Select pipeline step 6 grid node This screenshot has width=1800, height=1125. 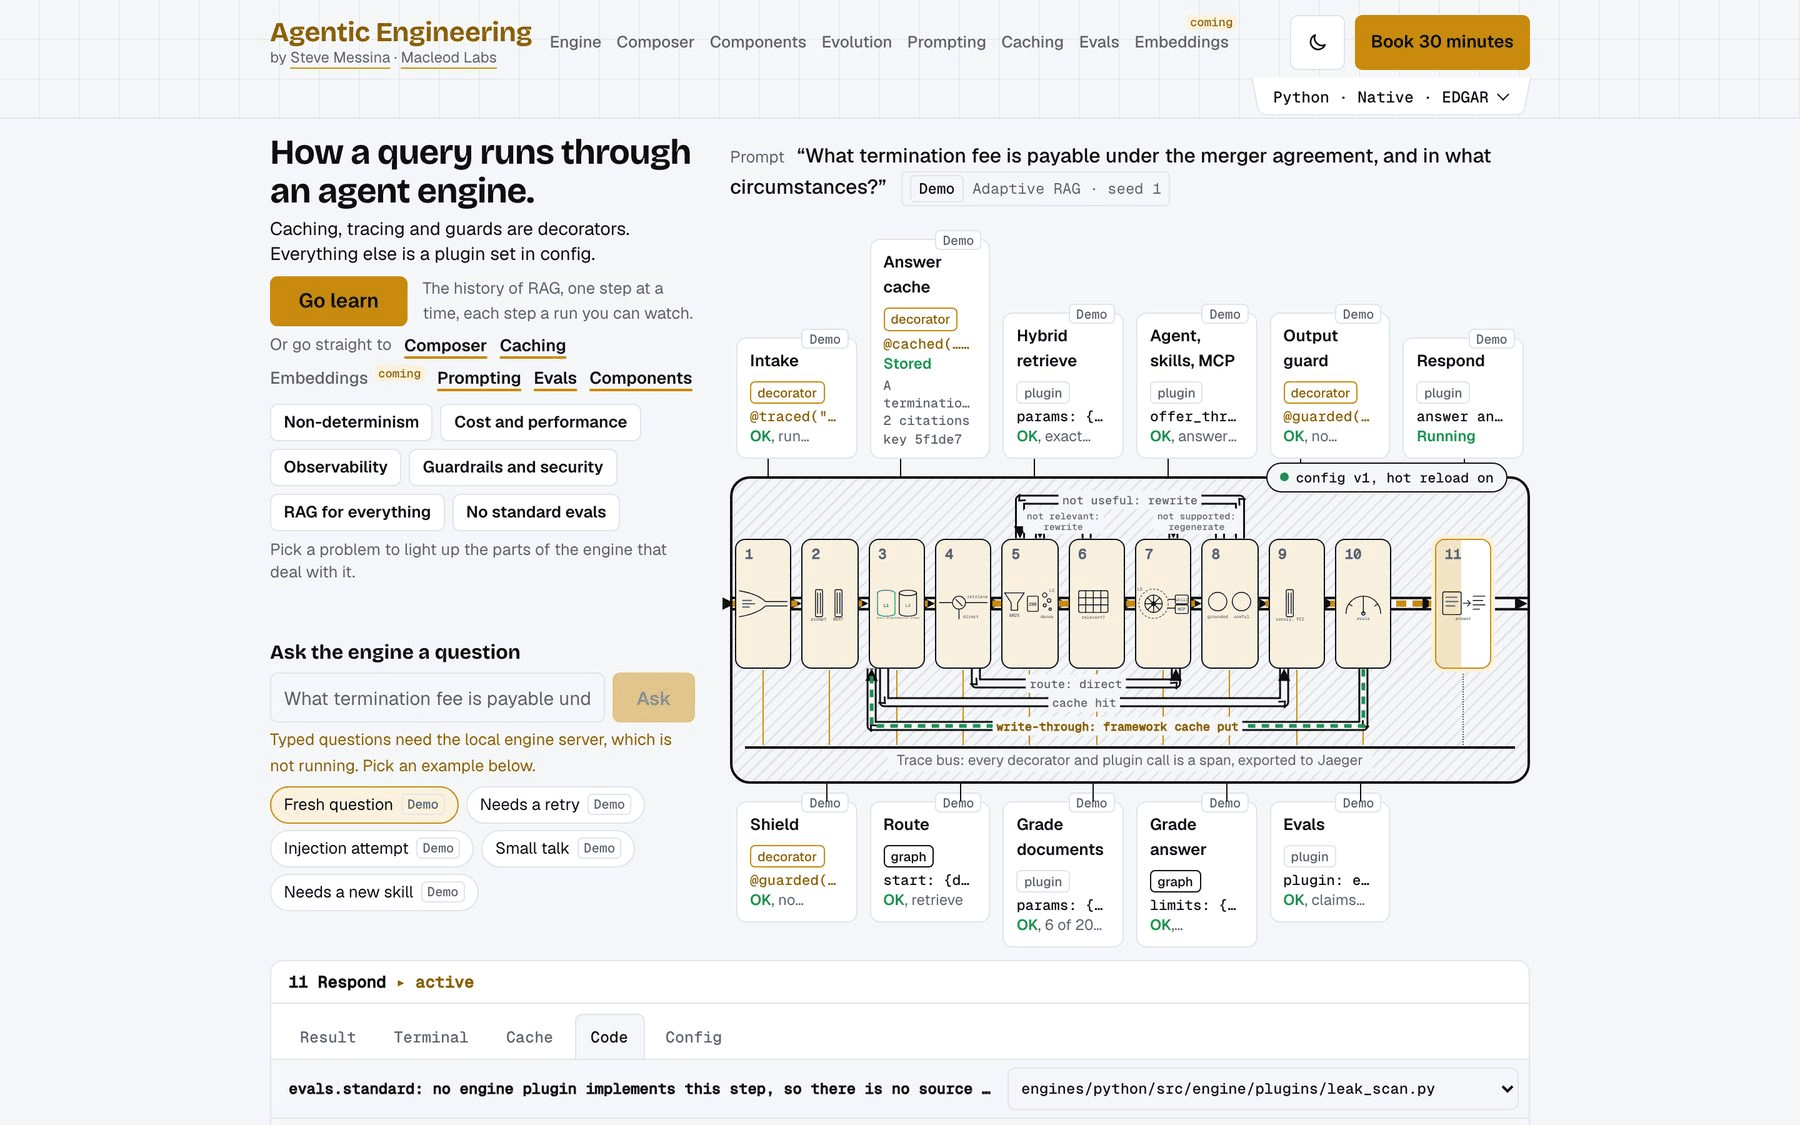tap(1096, 604)
